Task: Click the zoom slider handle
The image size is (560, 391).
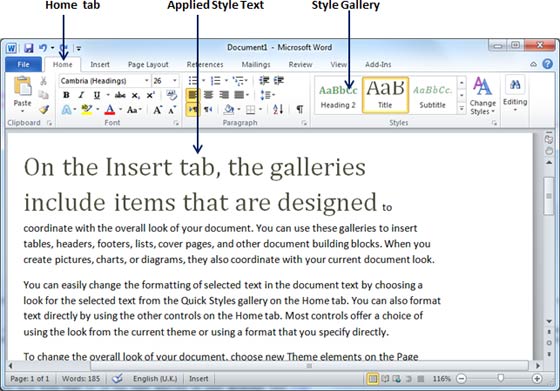Action: (x=501, y=378)
